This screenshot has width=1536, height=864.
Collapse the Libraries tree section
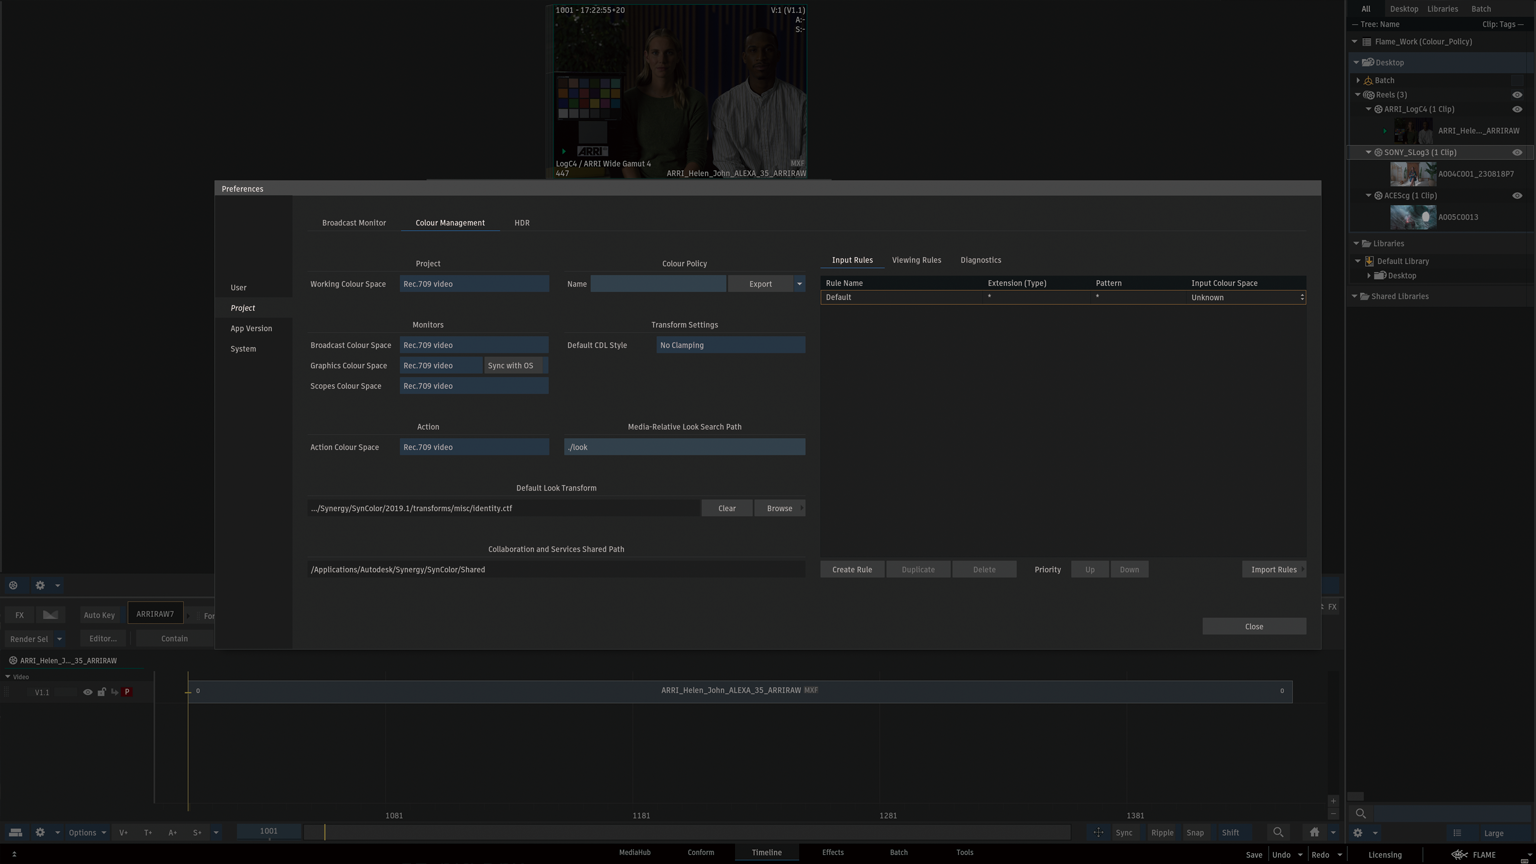pyautogui.click(x=1356, y=243)
